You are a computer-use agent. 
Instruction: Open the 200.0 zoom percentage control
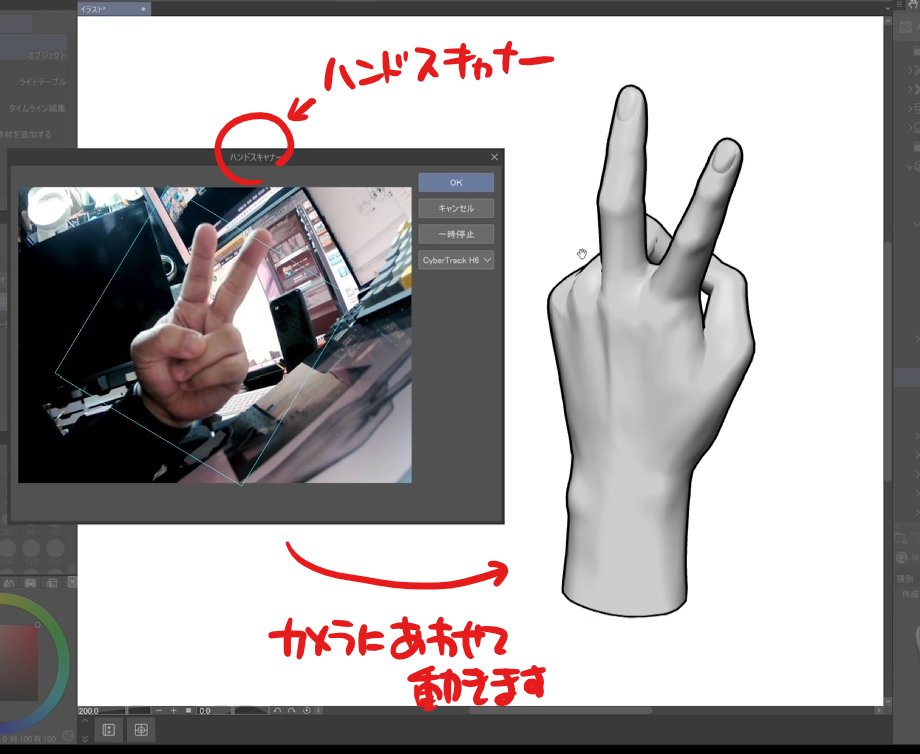pyautogui.click(x=95, y=709)
